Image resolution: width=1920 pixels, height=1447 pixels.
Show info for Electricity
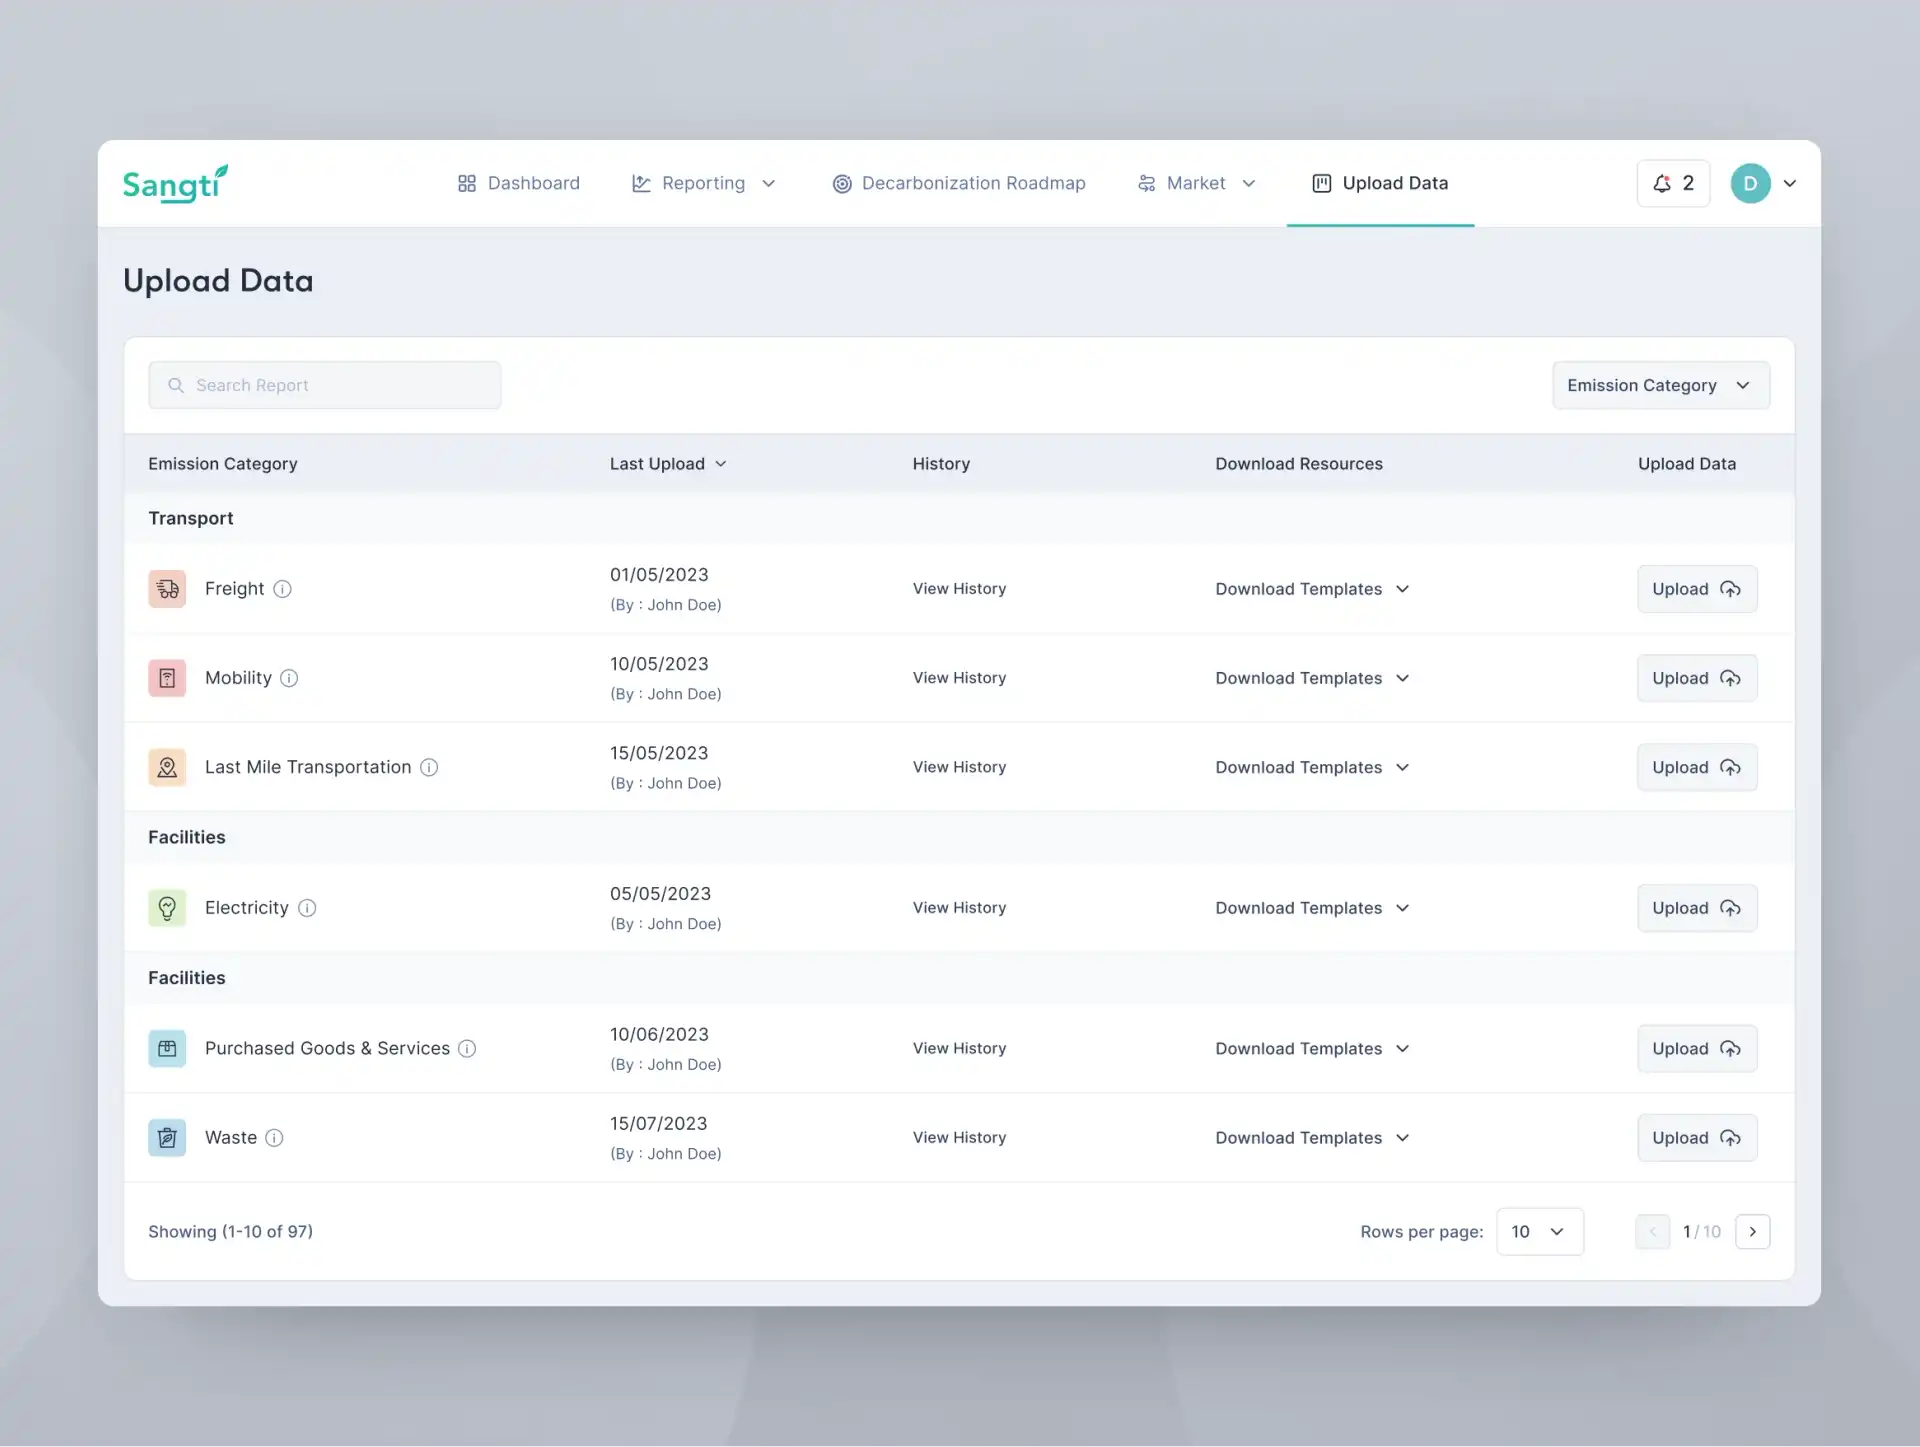[307, 908]
